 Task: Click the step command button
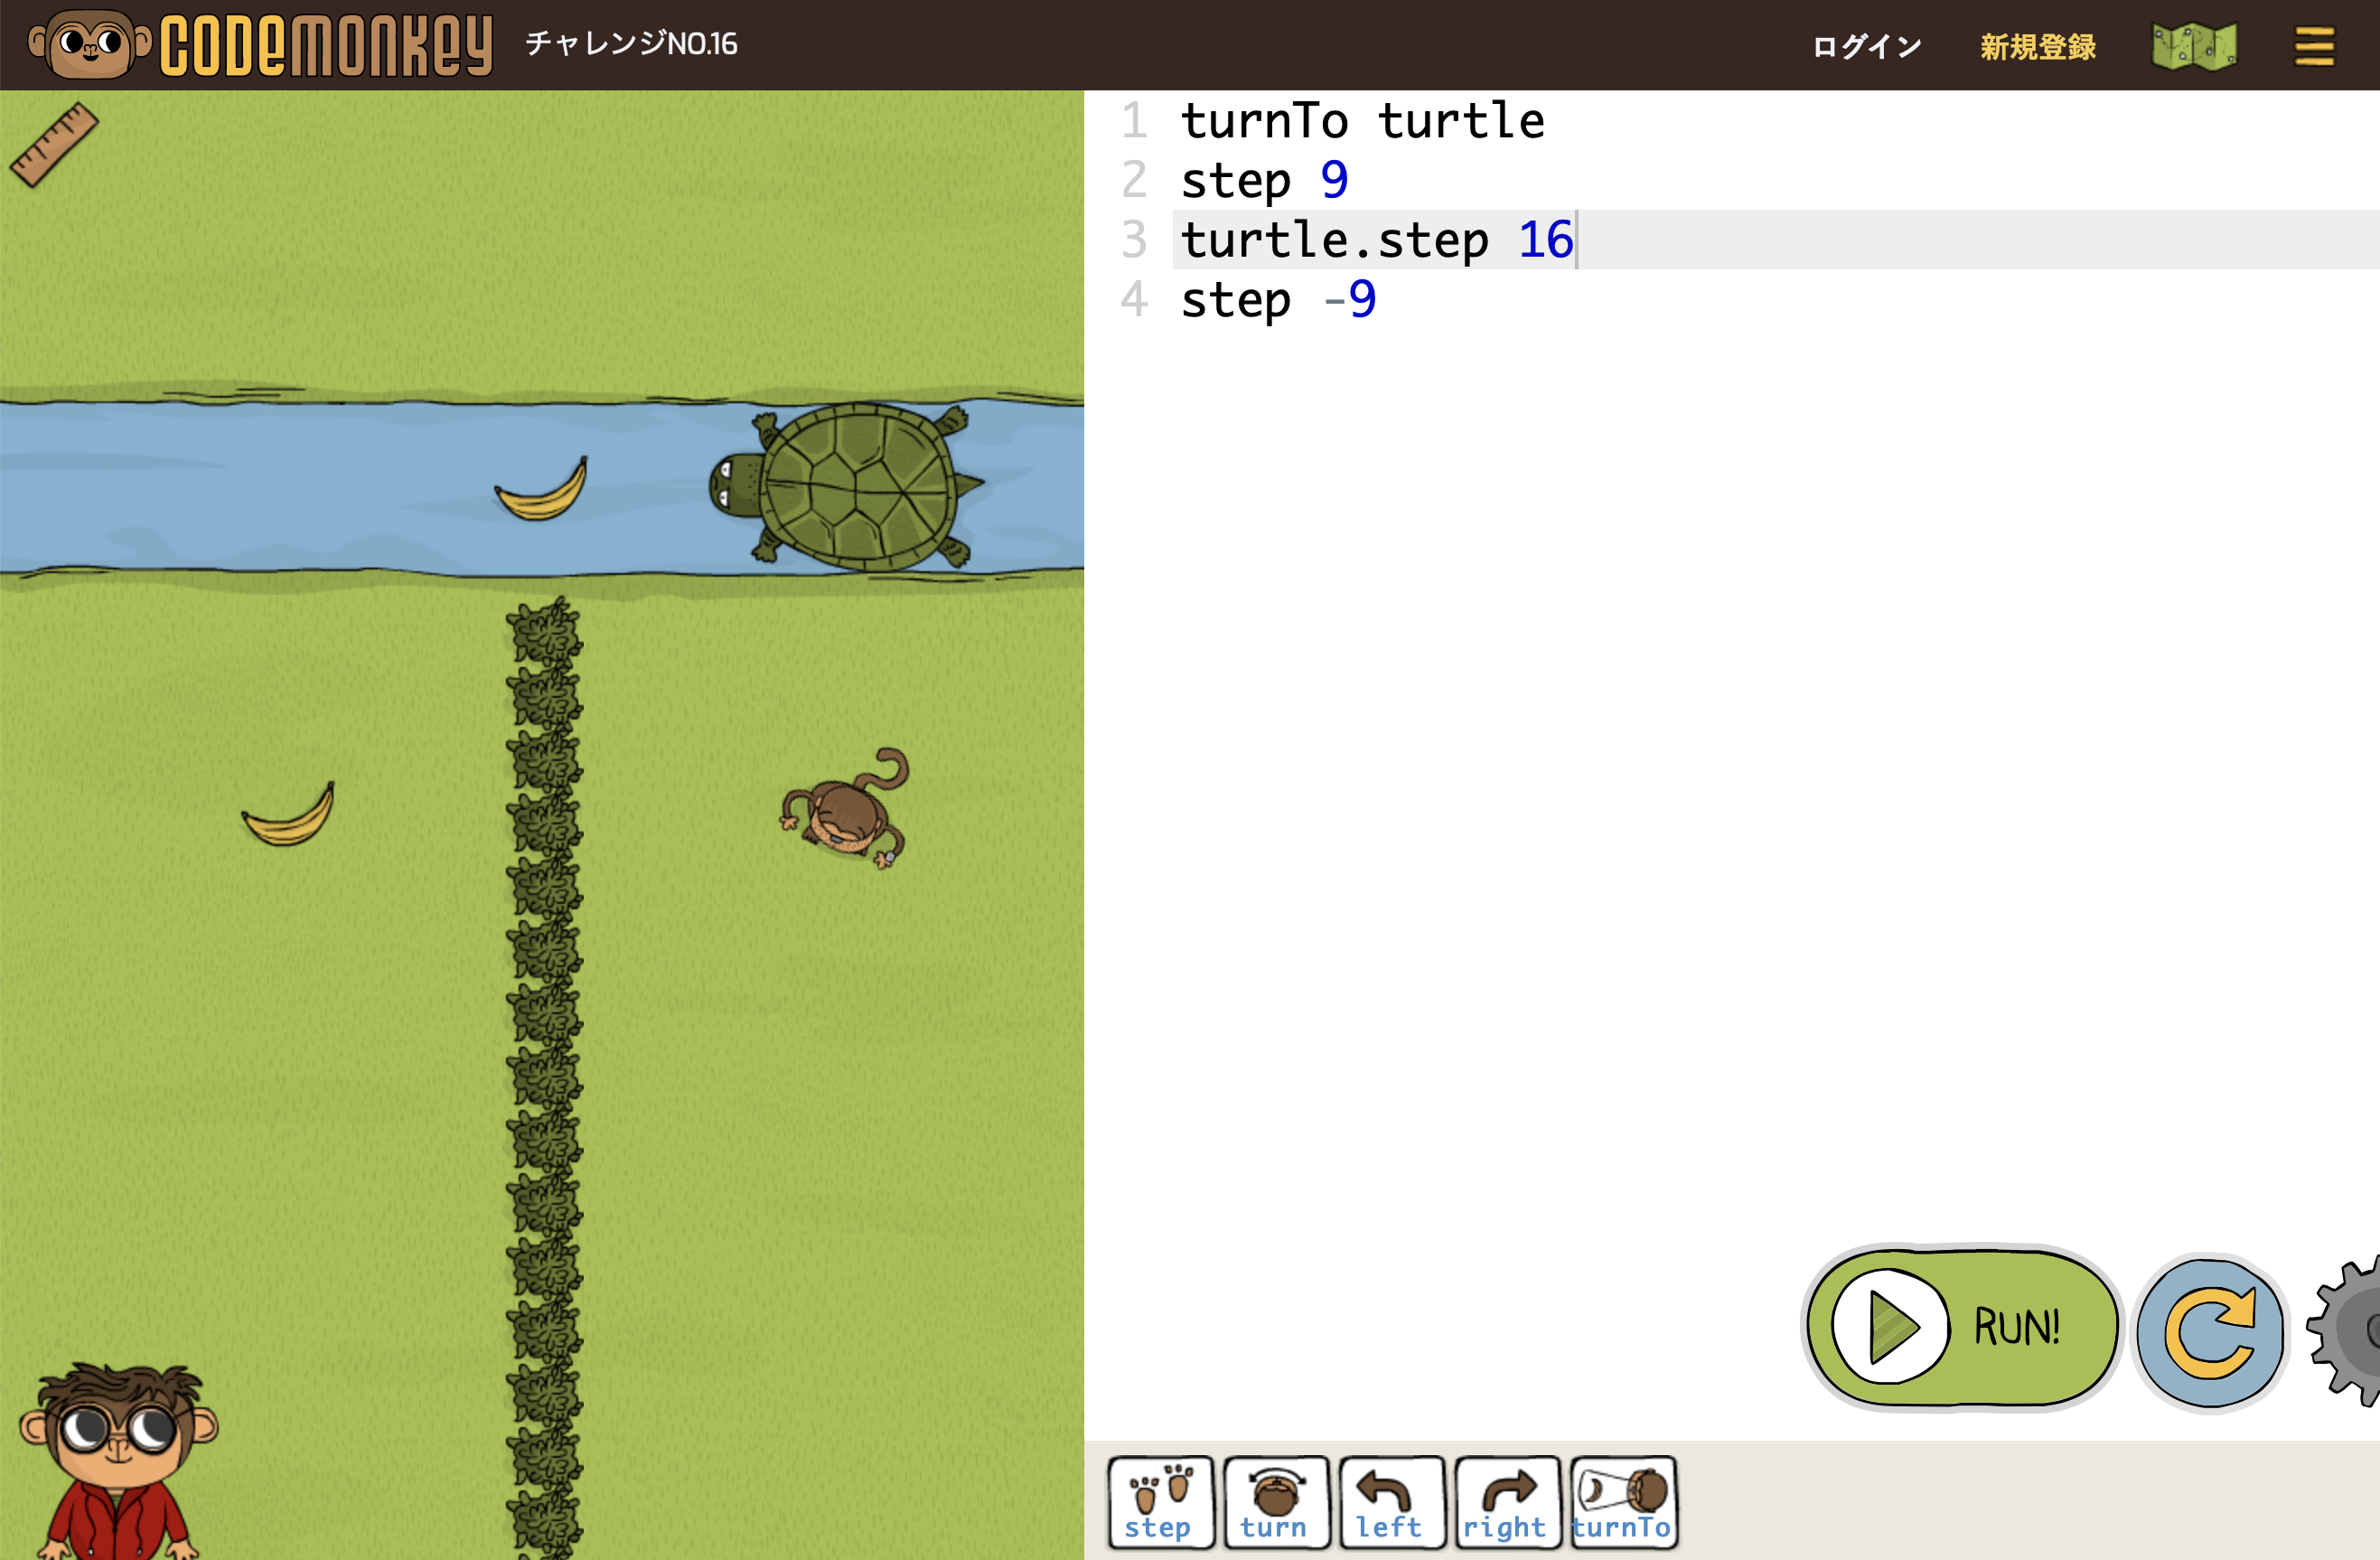tap(1160, 1502)
